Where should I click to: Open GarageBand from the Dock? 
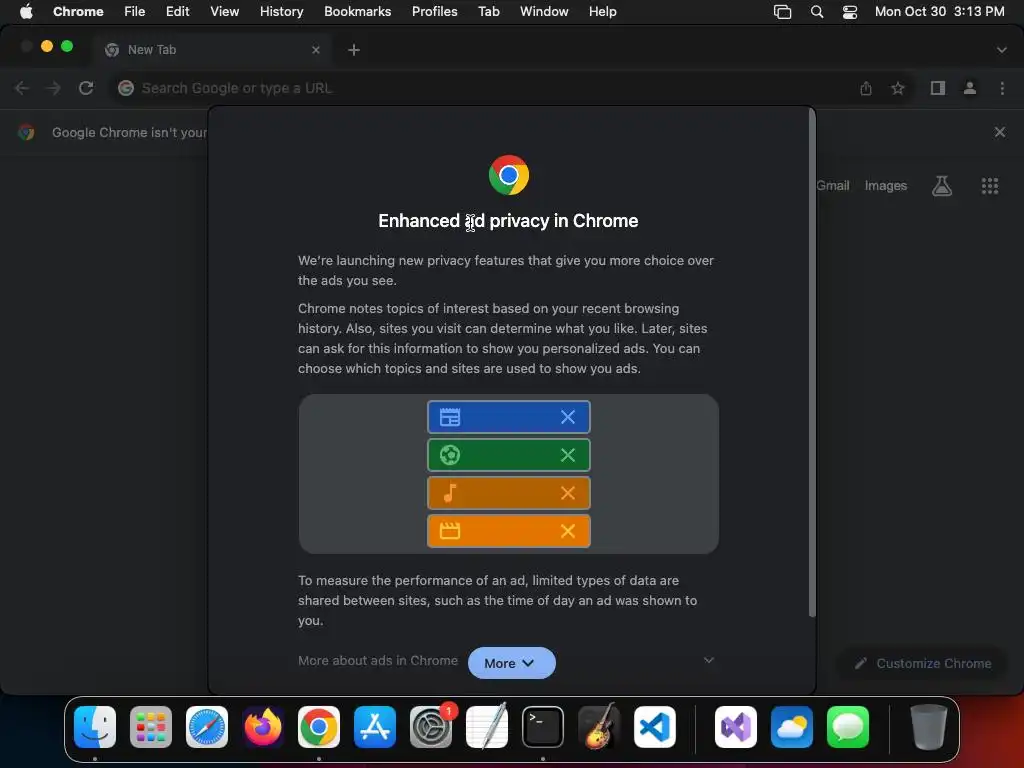(x=599, y=726)
